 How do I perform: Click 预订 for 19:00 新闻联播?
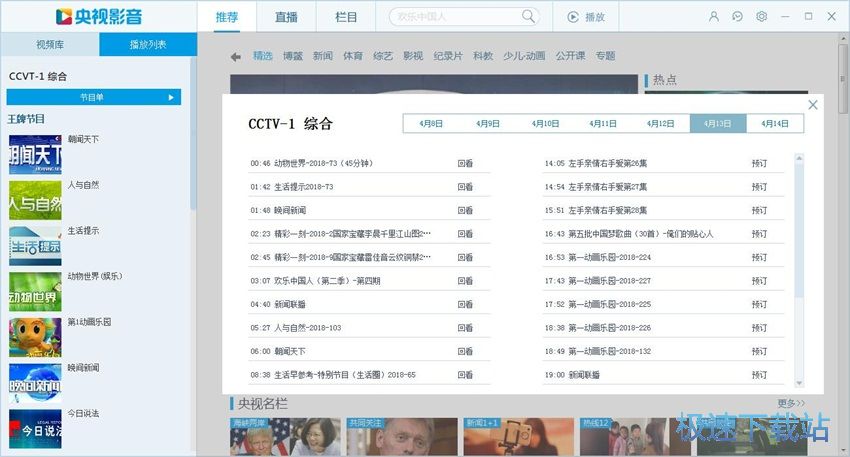[759, 375]
